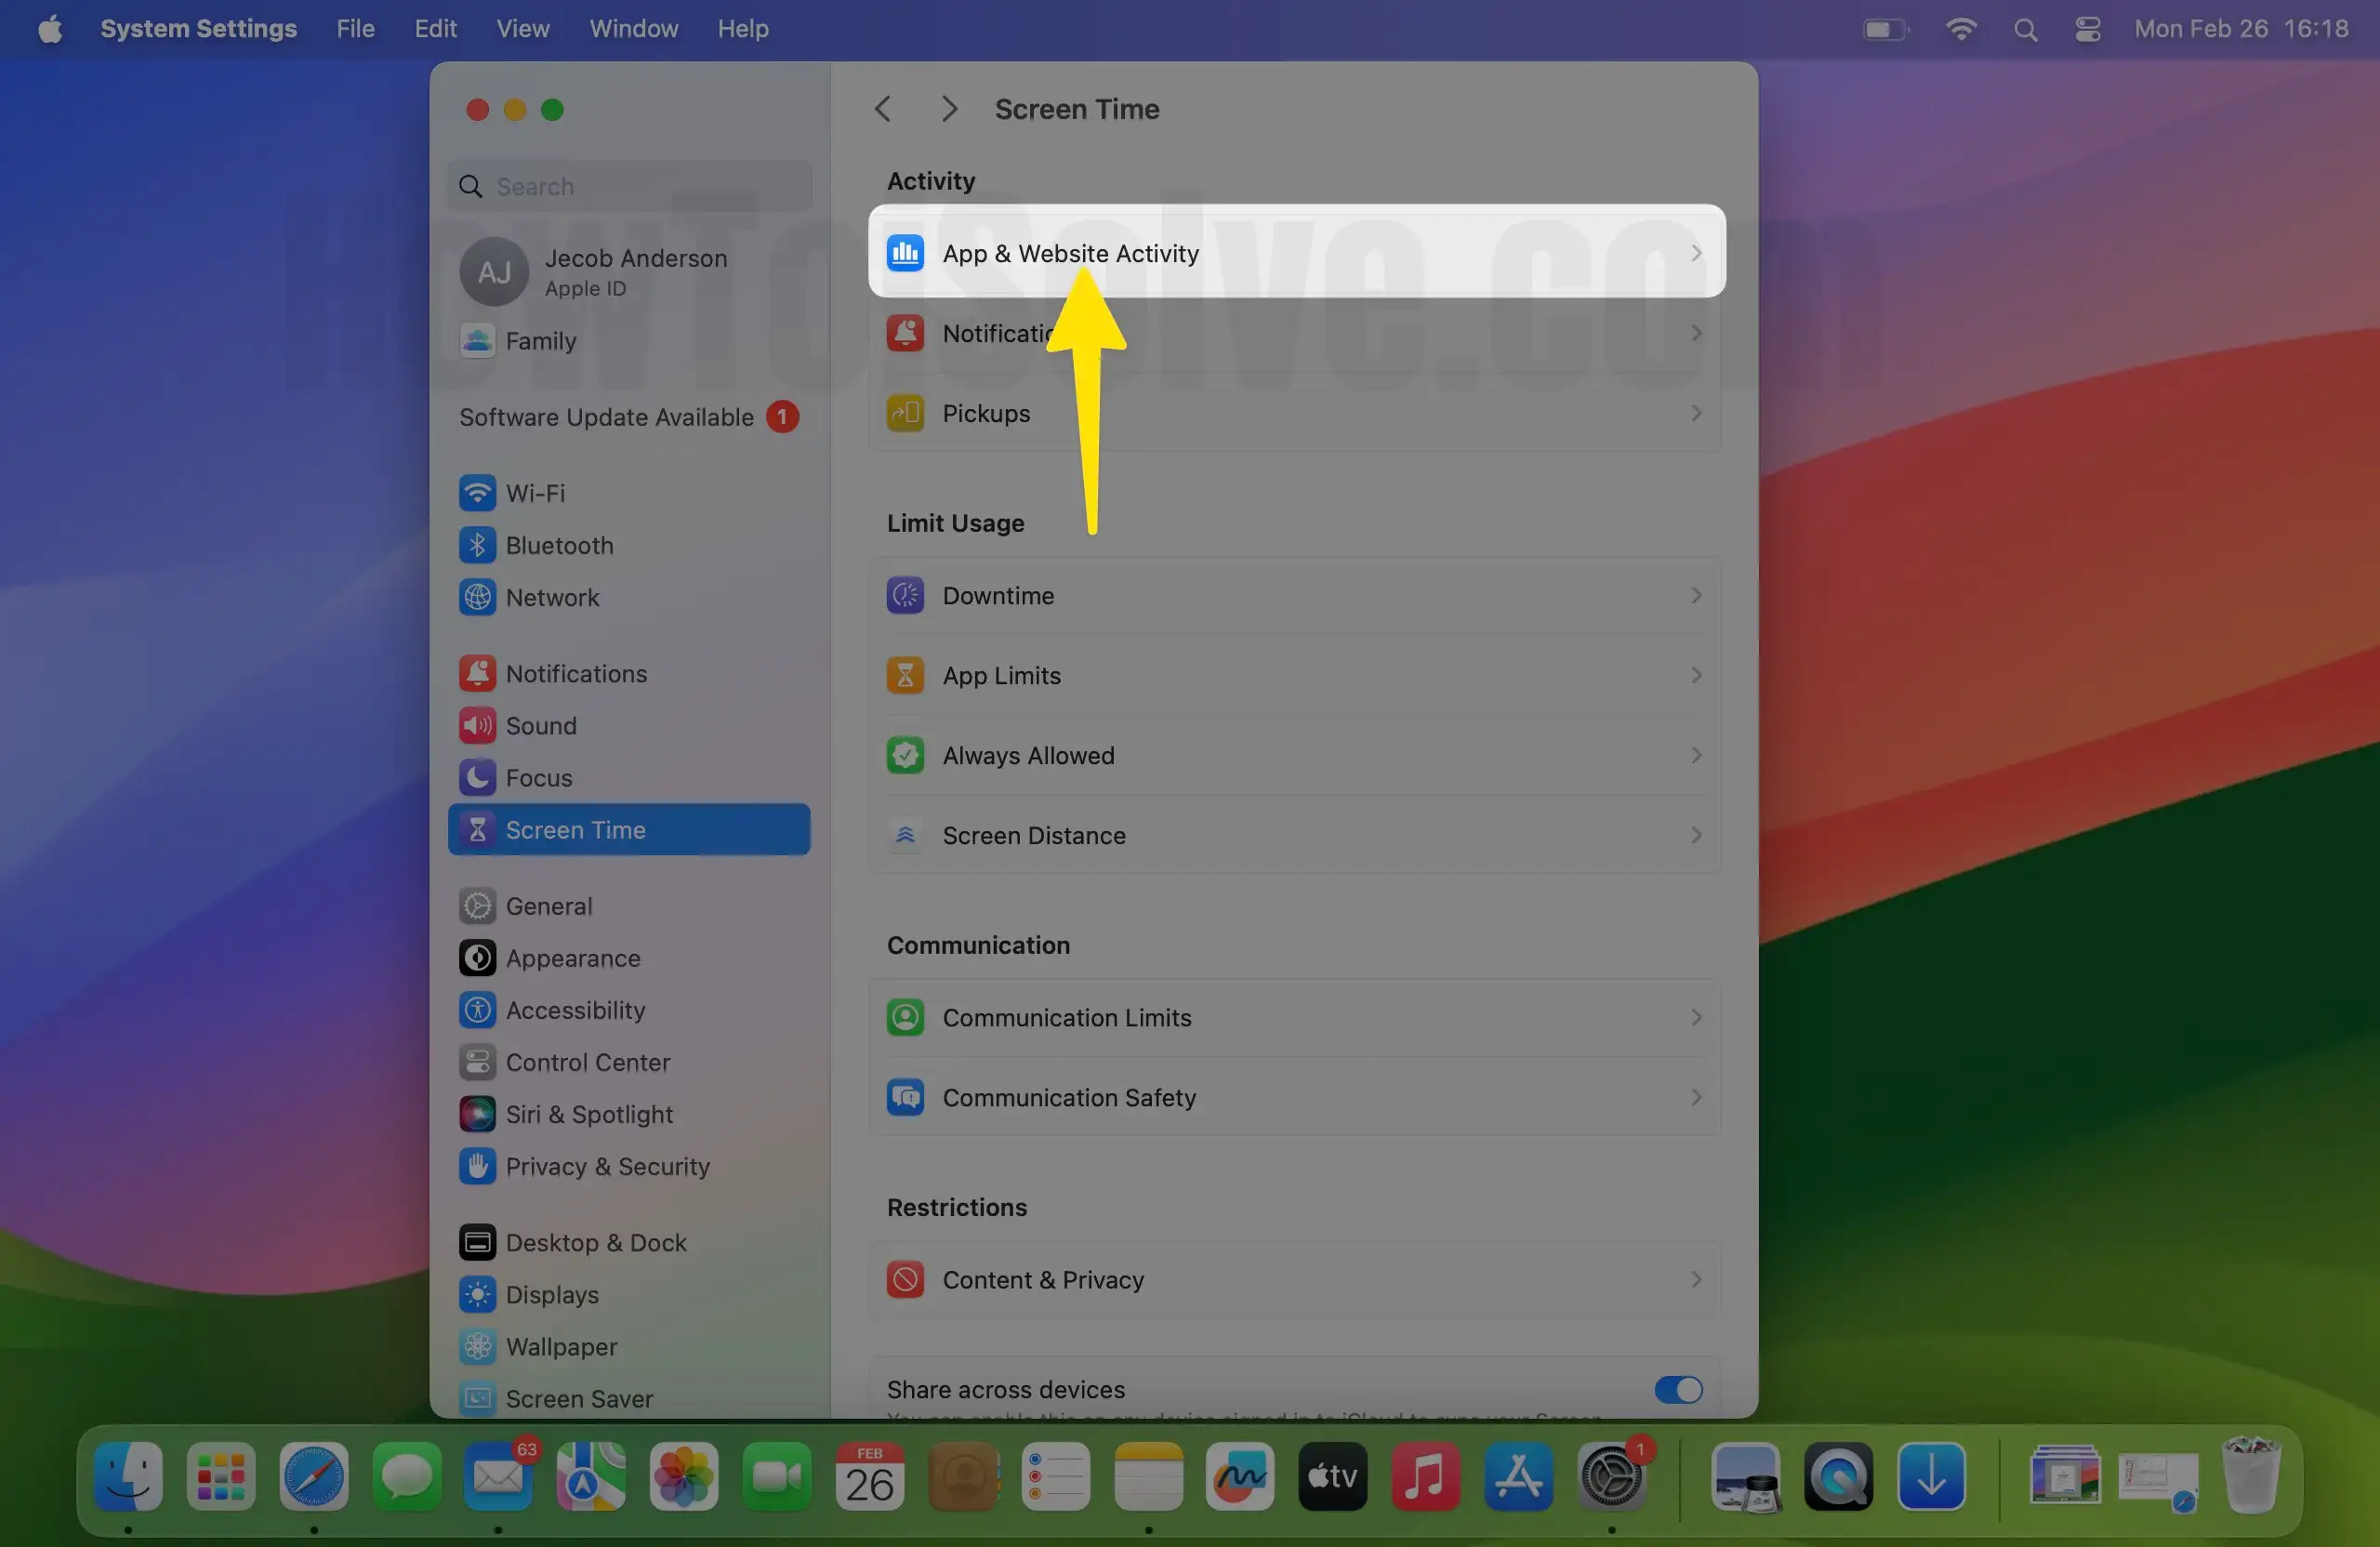
Task: Open Pickups via its chevron
Action: [1695, 413]
